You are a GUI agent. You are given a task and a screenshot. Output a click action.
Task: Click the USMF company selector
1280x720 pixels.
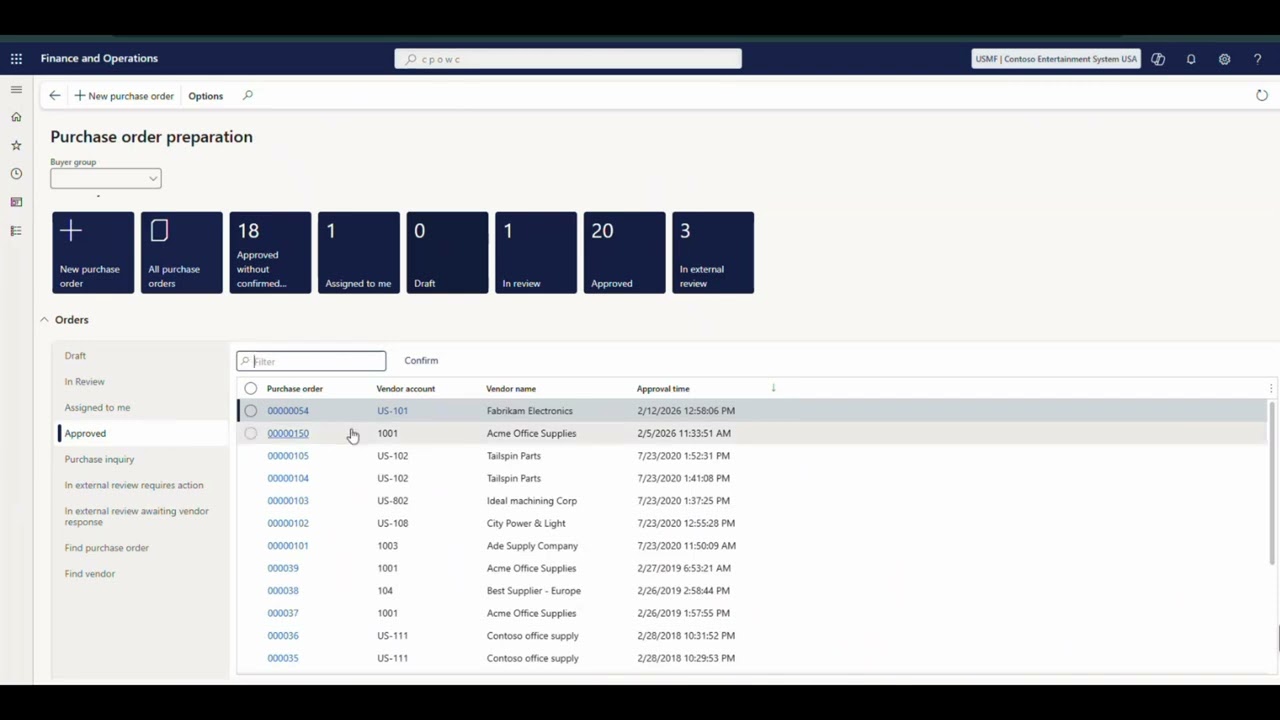(1056, 59)
